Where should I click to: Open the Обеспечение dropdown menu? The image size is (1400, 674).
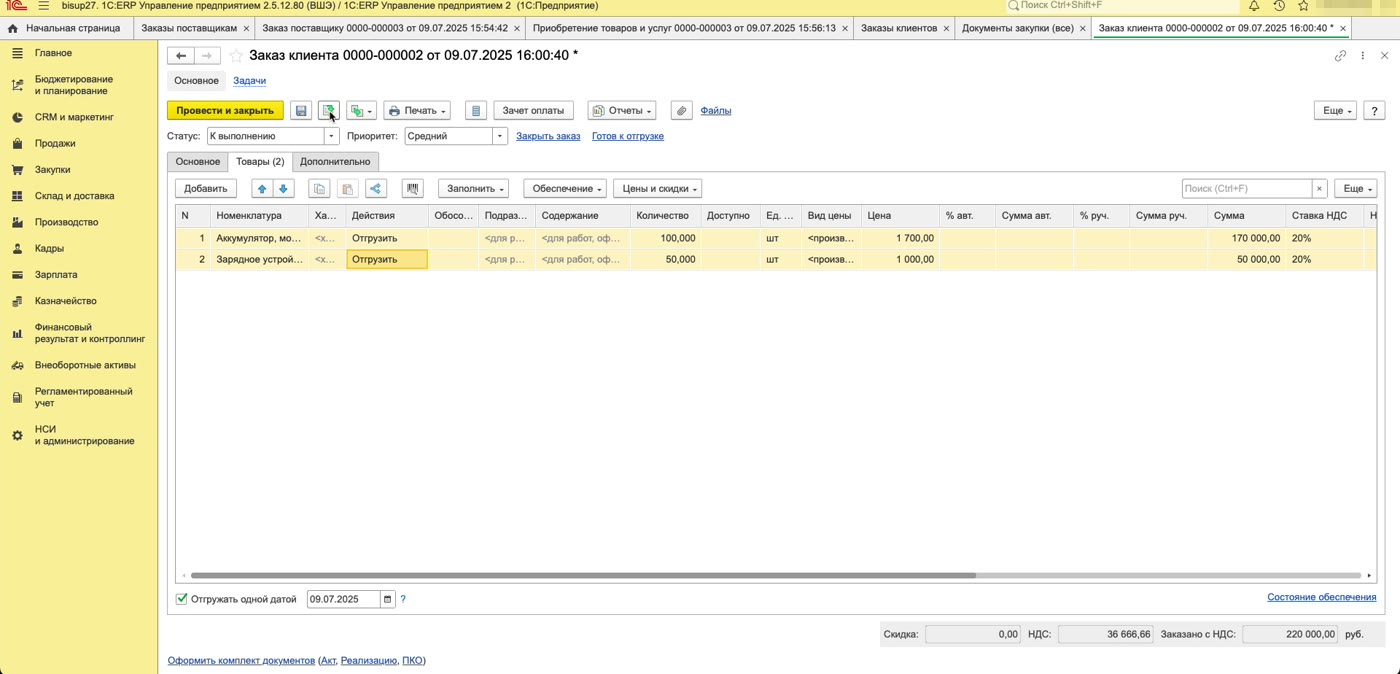[565, 188]
